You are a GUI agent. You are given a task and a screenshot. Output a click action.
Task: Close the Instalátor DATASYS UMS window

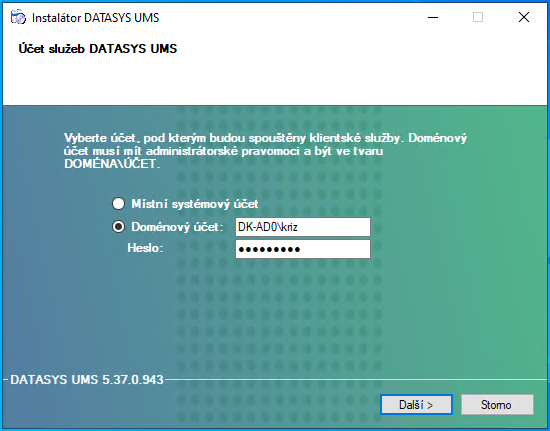tap(524, 17)
